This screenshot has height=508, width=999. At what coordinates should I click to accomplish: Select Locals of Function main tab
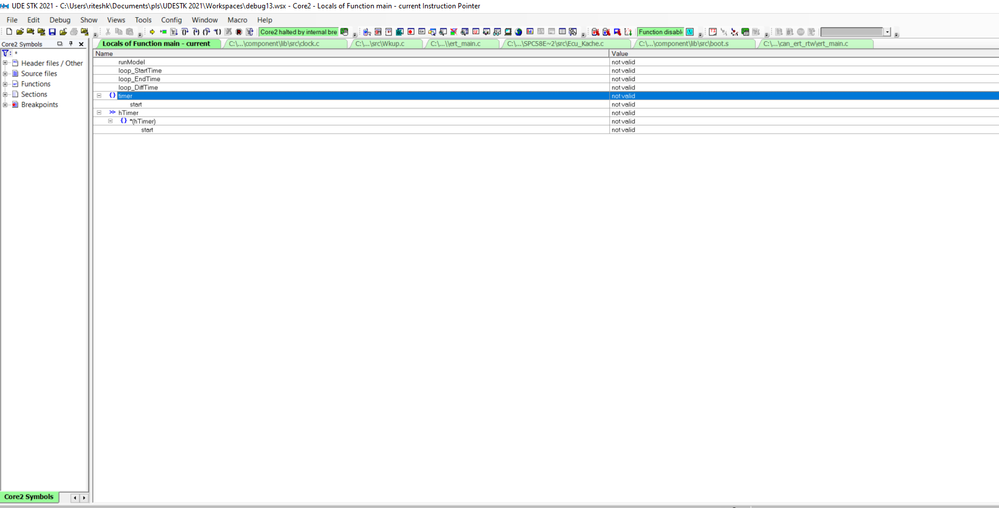tap(157, 44)
